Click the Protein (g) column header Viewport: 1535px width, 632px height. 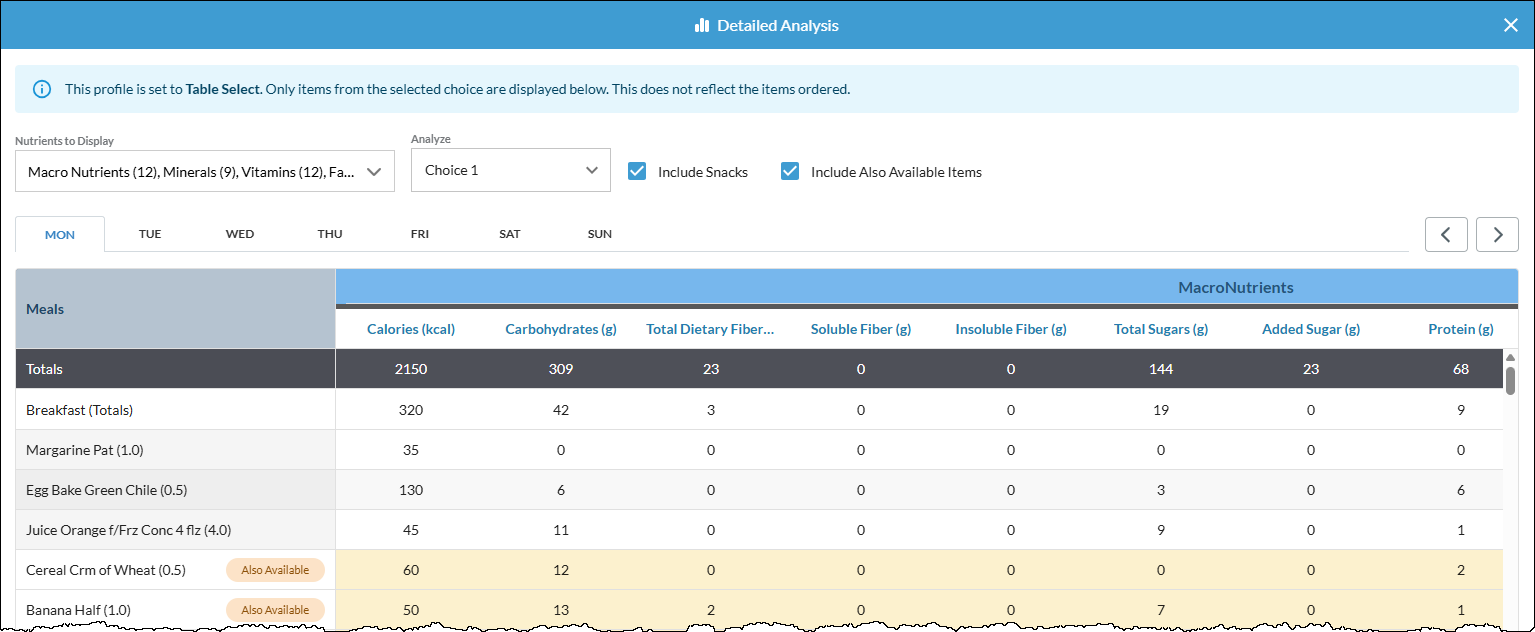(1461, 329)
